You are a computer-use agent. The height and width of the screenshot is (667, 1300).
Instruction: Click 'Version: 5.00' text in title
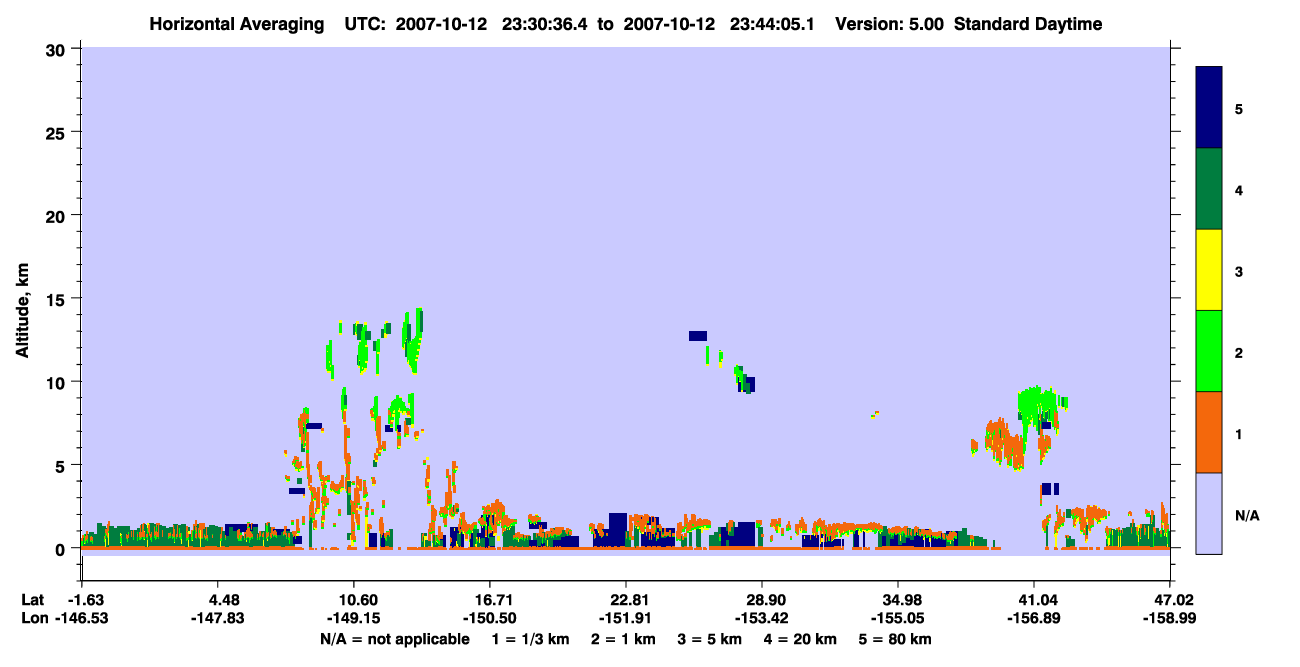point(892,24)
